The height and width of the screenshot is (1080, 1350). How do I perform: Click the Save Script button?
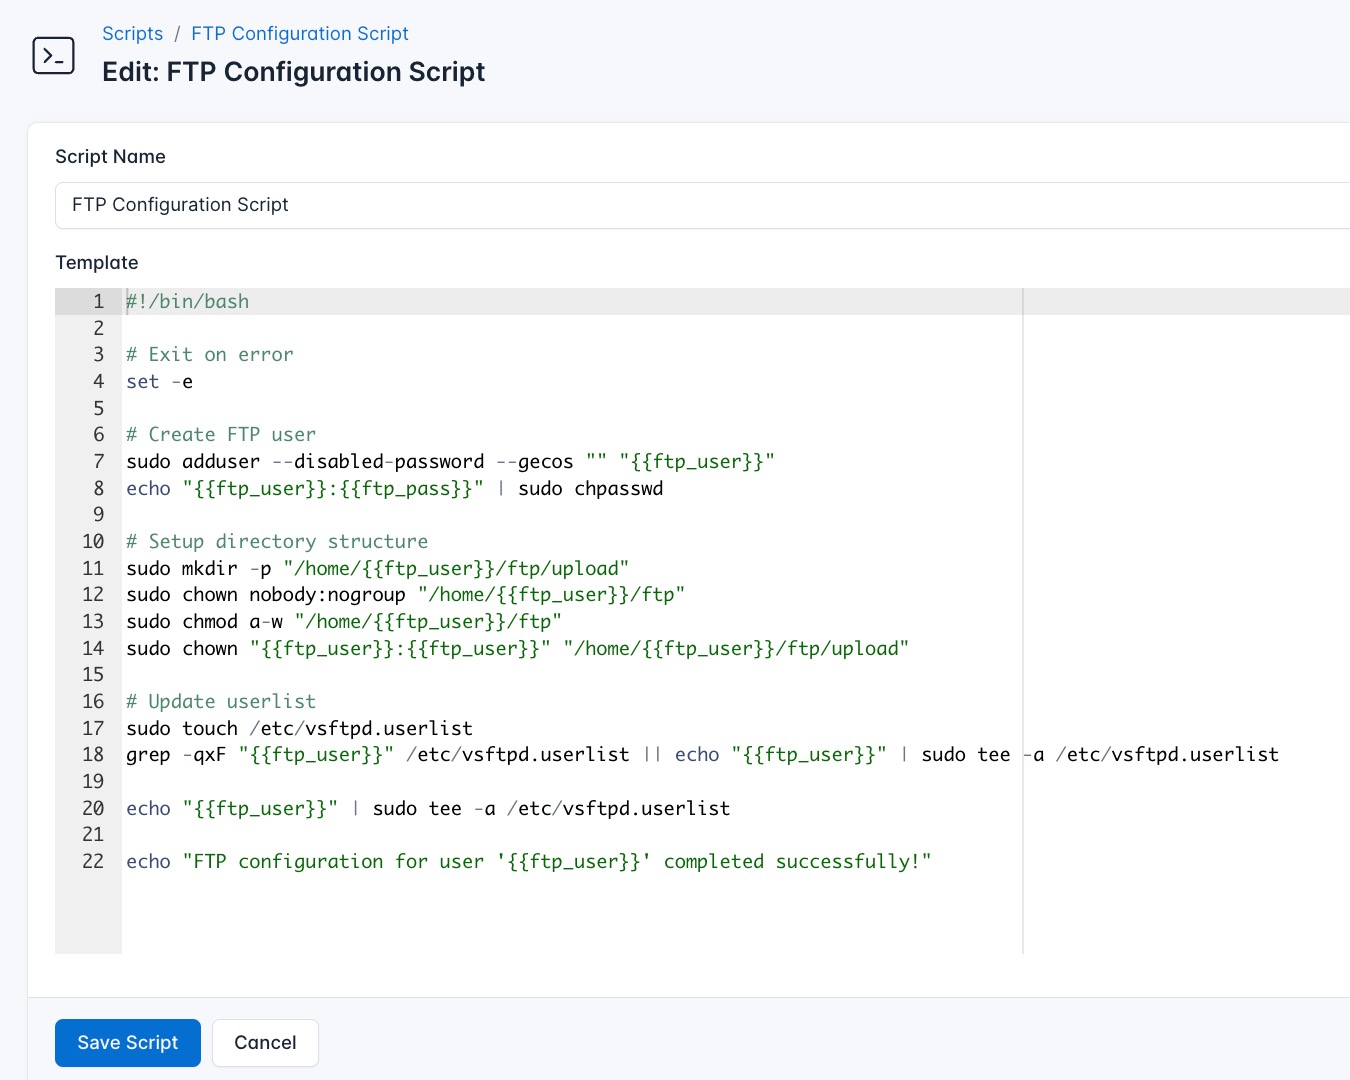127,1042
